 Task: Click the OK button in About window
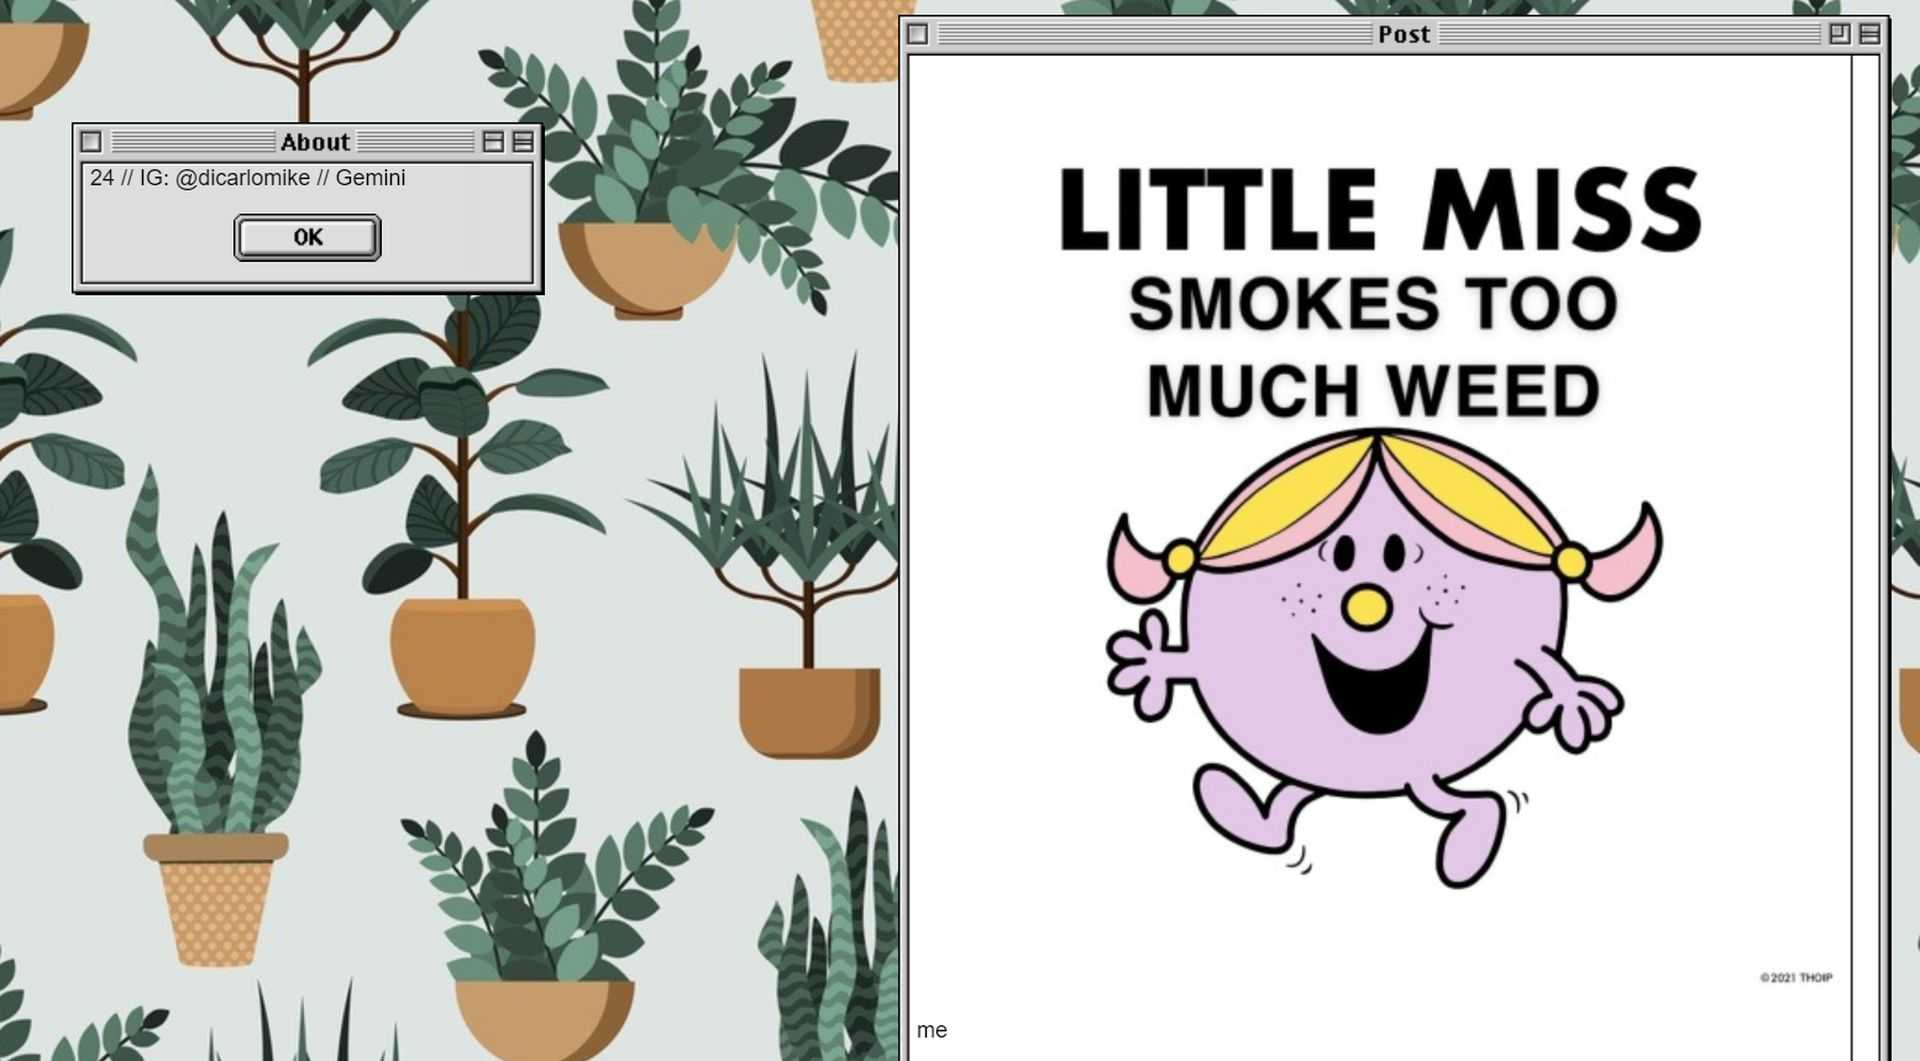click(x=307, y=237)
